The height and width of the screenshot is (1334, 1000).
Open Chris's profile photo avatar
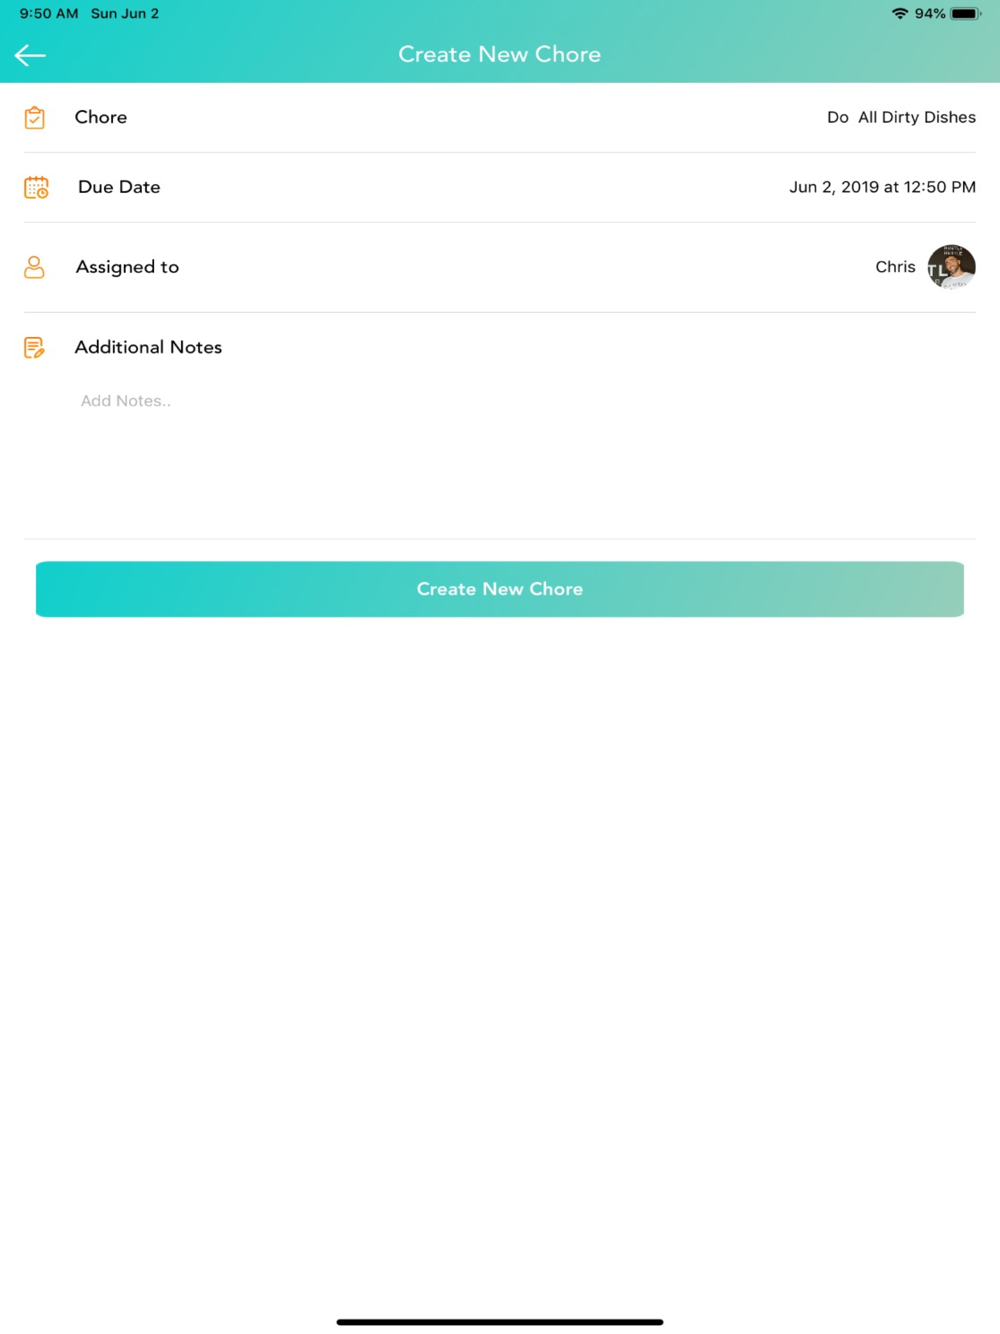(951, 267)
